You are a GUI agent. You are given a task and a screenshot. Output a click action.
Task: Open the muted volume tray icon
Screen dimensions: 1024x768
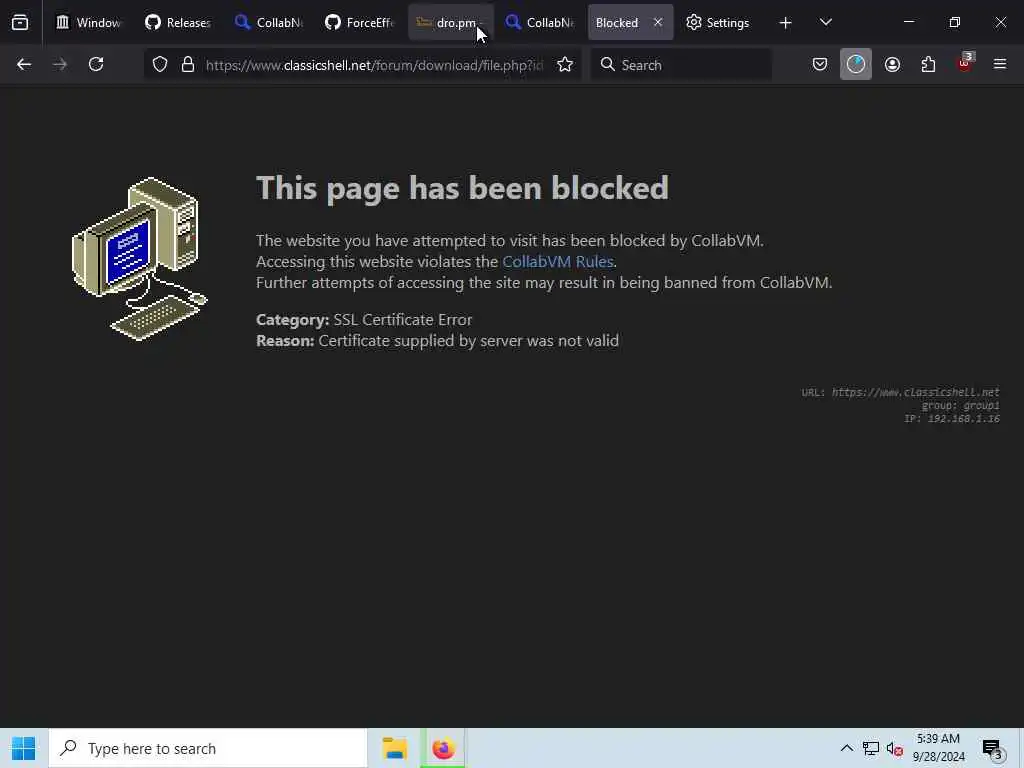point(895,748)
